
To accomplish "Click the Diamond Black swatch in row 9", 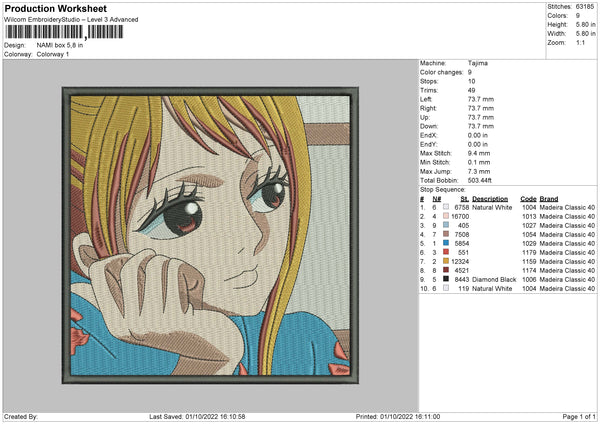I will [446, 279].
